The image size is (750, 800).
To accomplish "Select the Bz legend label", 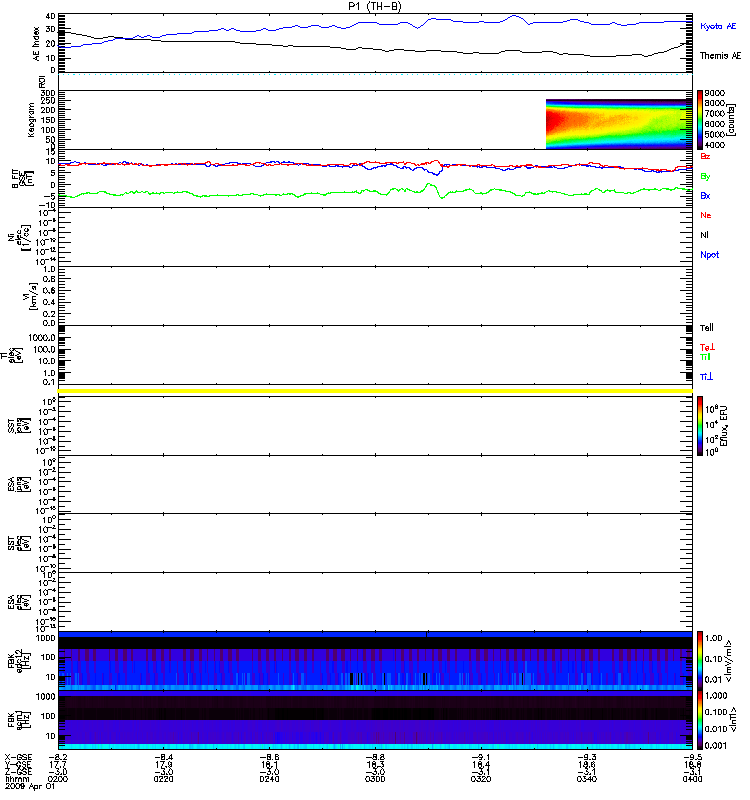I will click(x=705, y=156).
